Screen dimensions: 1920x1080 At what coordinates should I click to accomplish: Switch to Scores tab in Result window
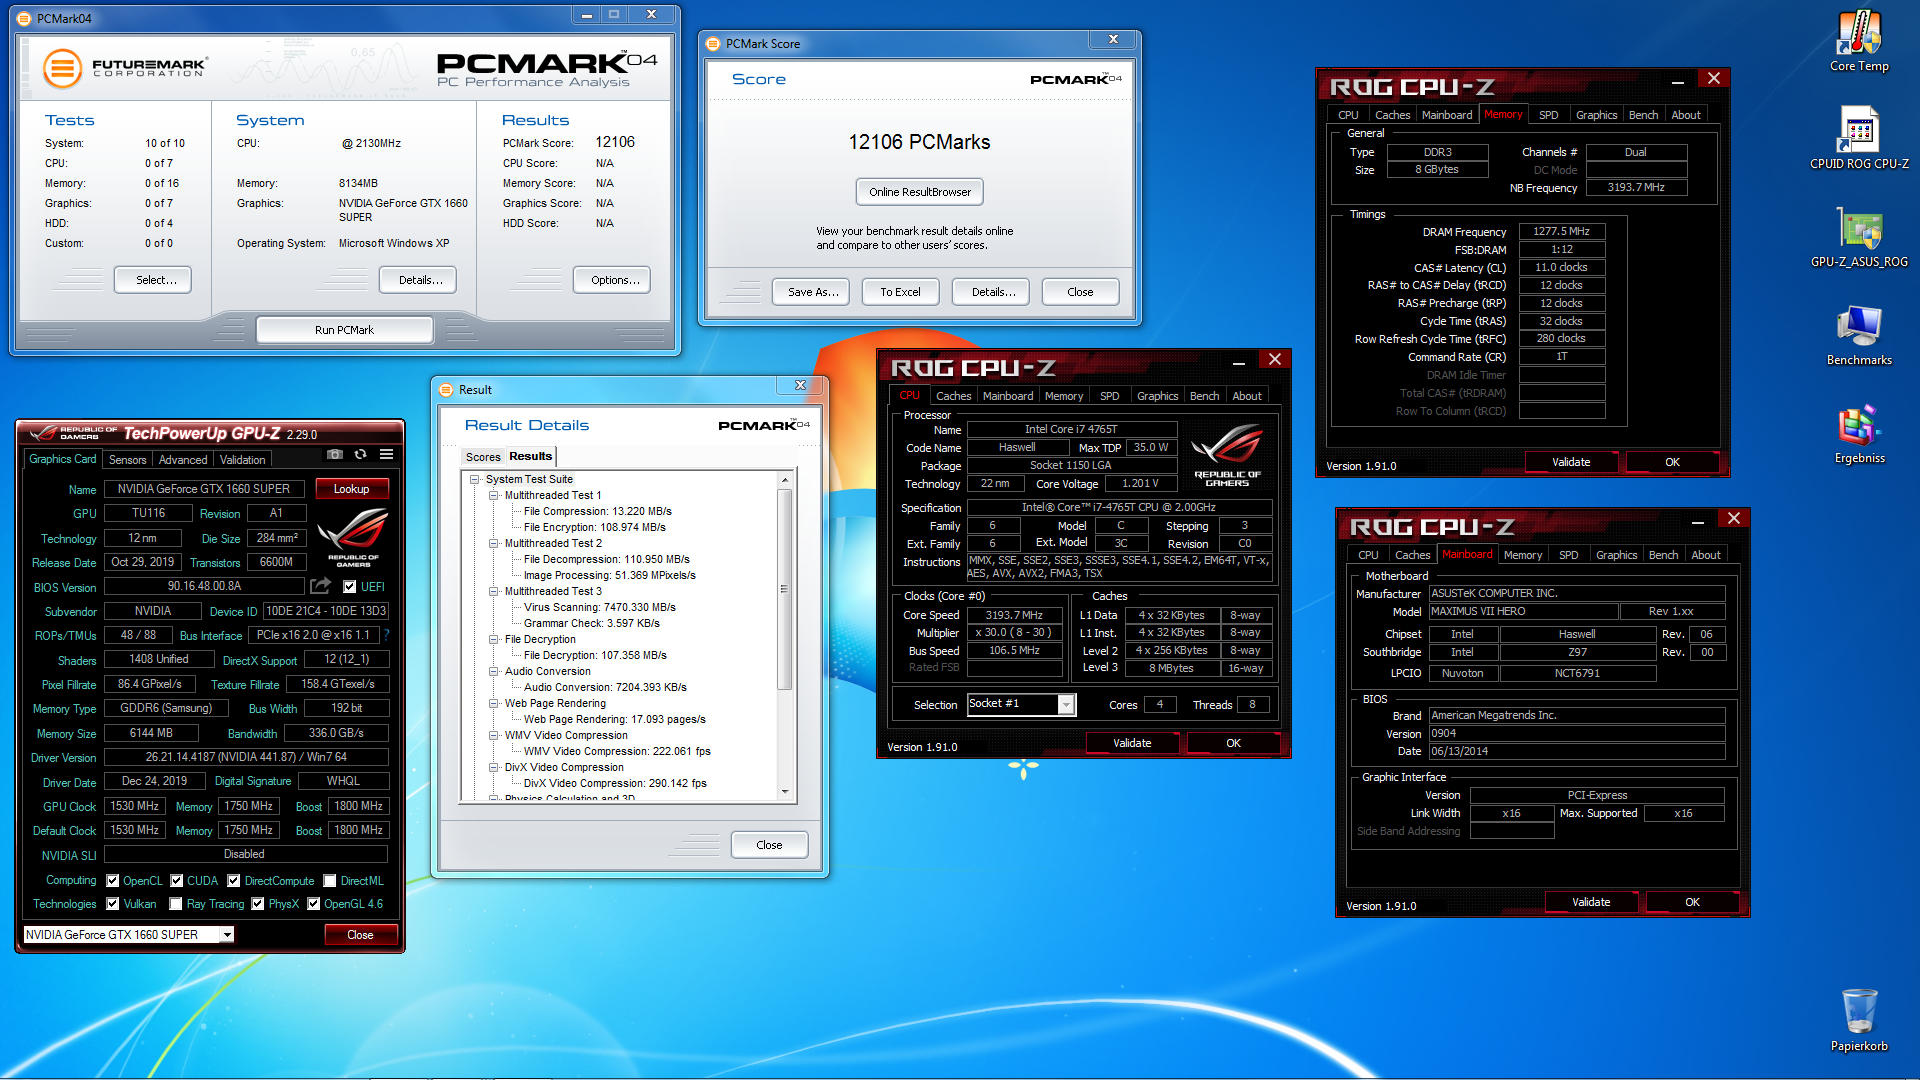(483, 457)
